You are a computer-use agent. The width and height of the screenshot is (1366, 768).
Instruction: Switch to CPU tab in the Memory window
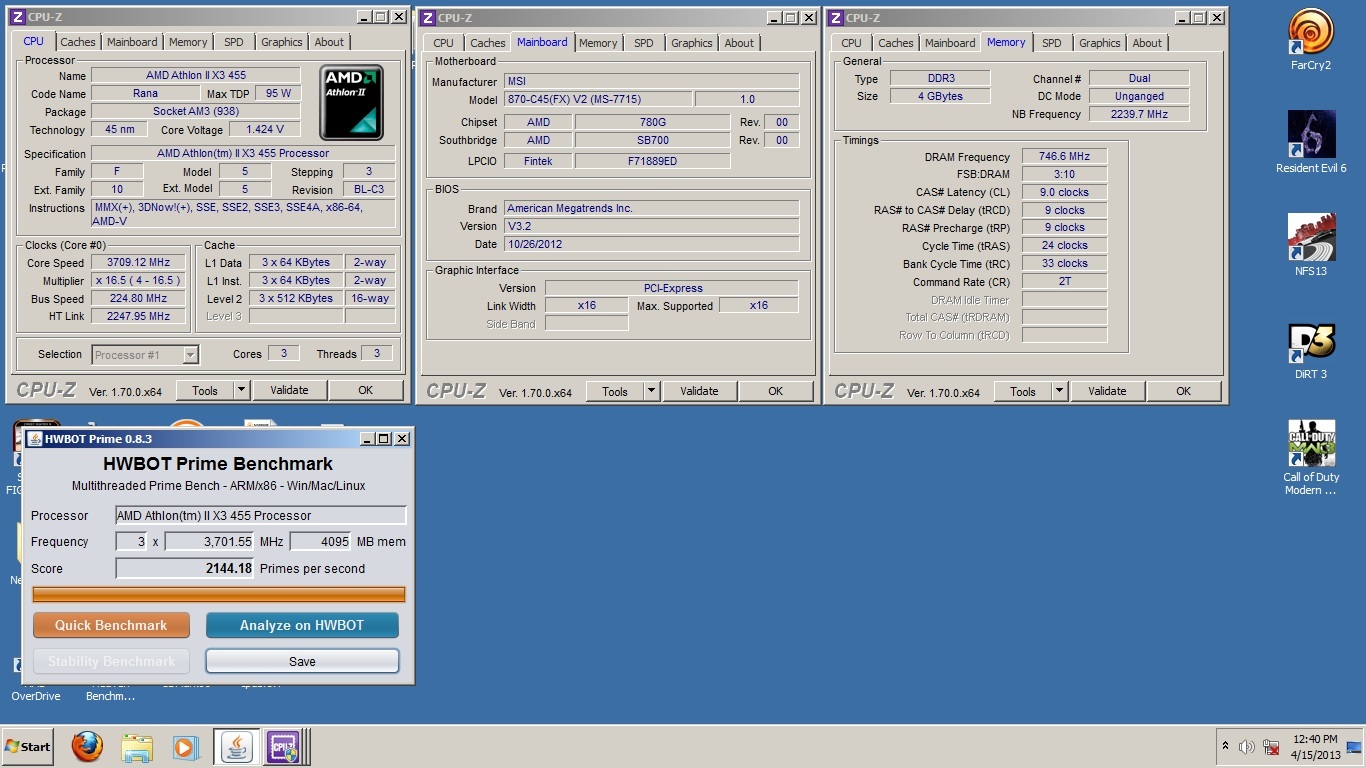[851, 43]
